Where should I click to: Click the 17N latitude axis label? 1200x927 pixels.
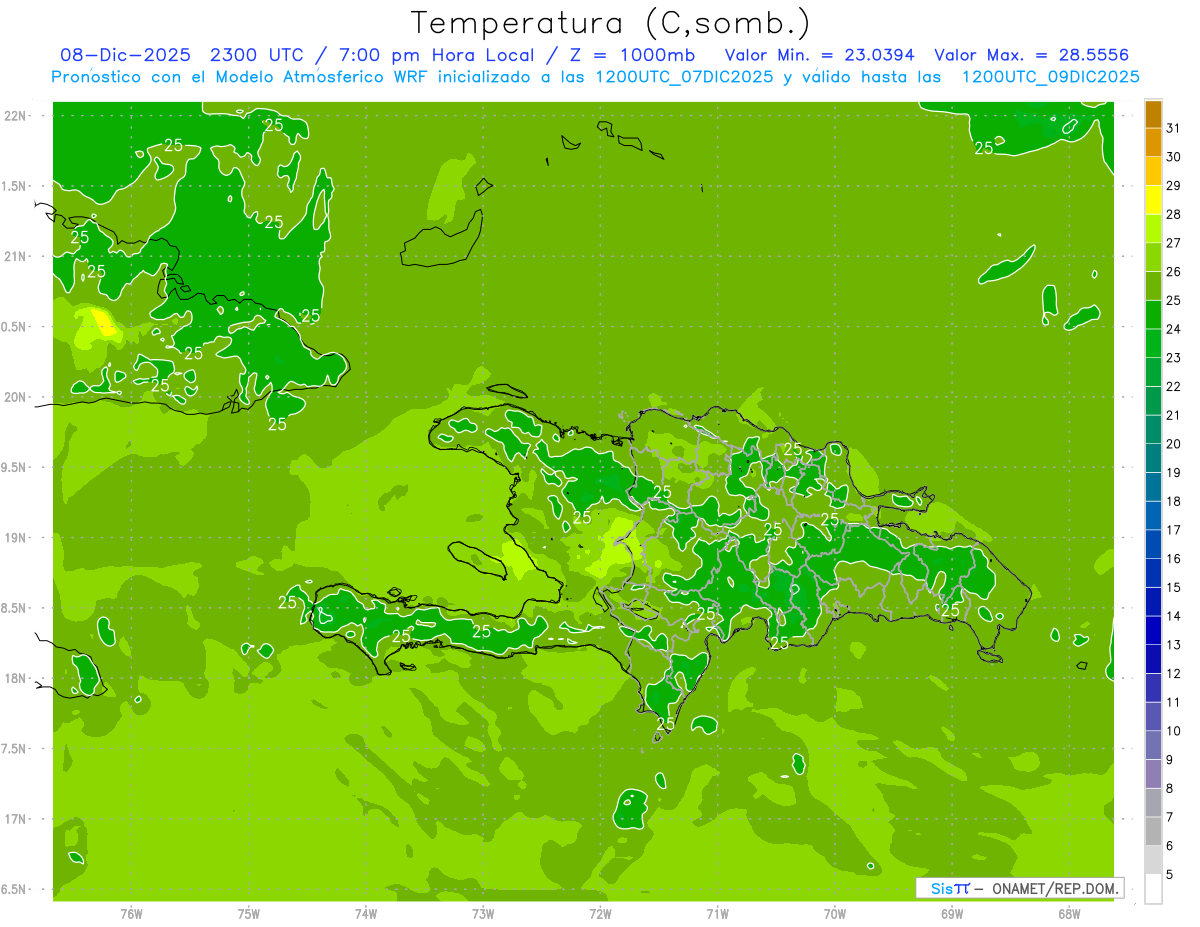[x=14, y=818]
